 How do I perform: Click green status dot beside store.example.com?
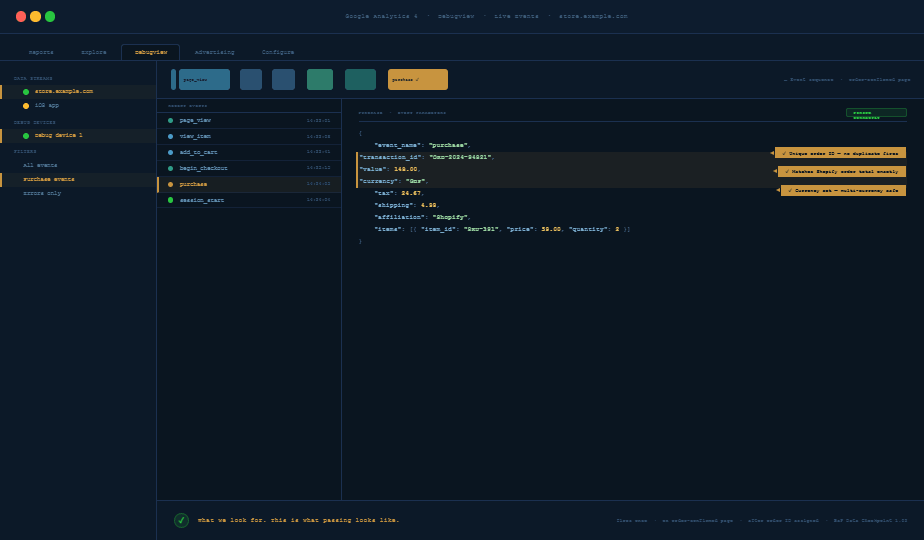[26, 92]
